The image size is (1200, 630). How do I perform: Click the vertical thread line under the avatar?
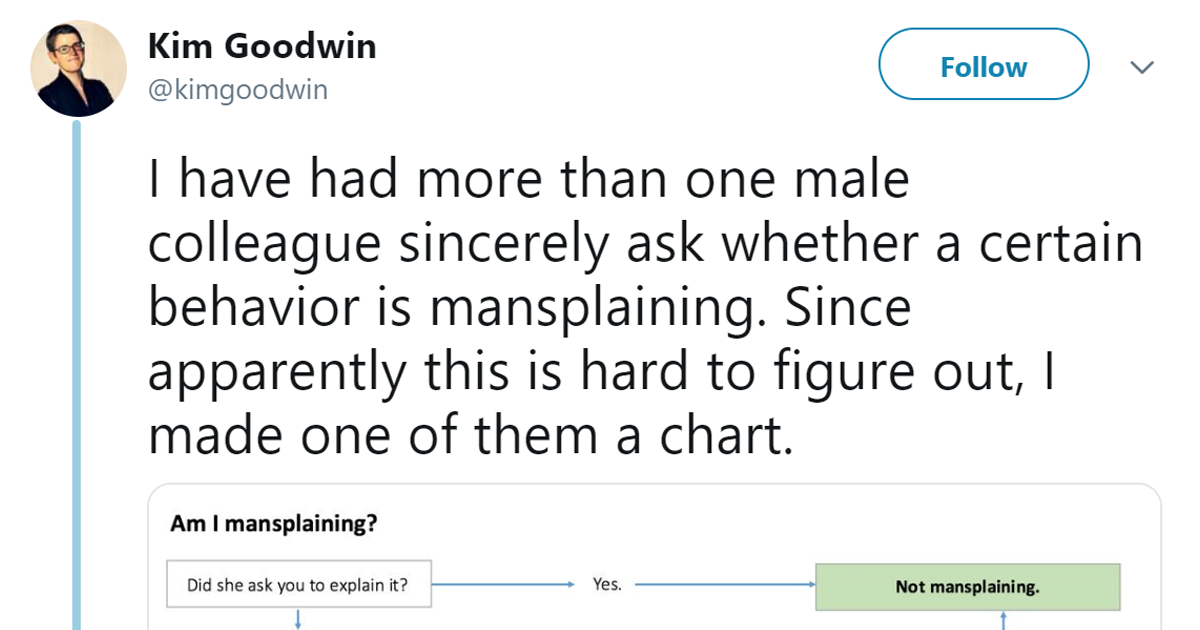click(77, 370)
